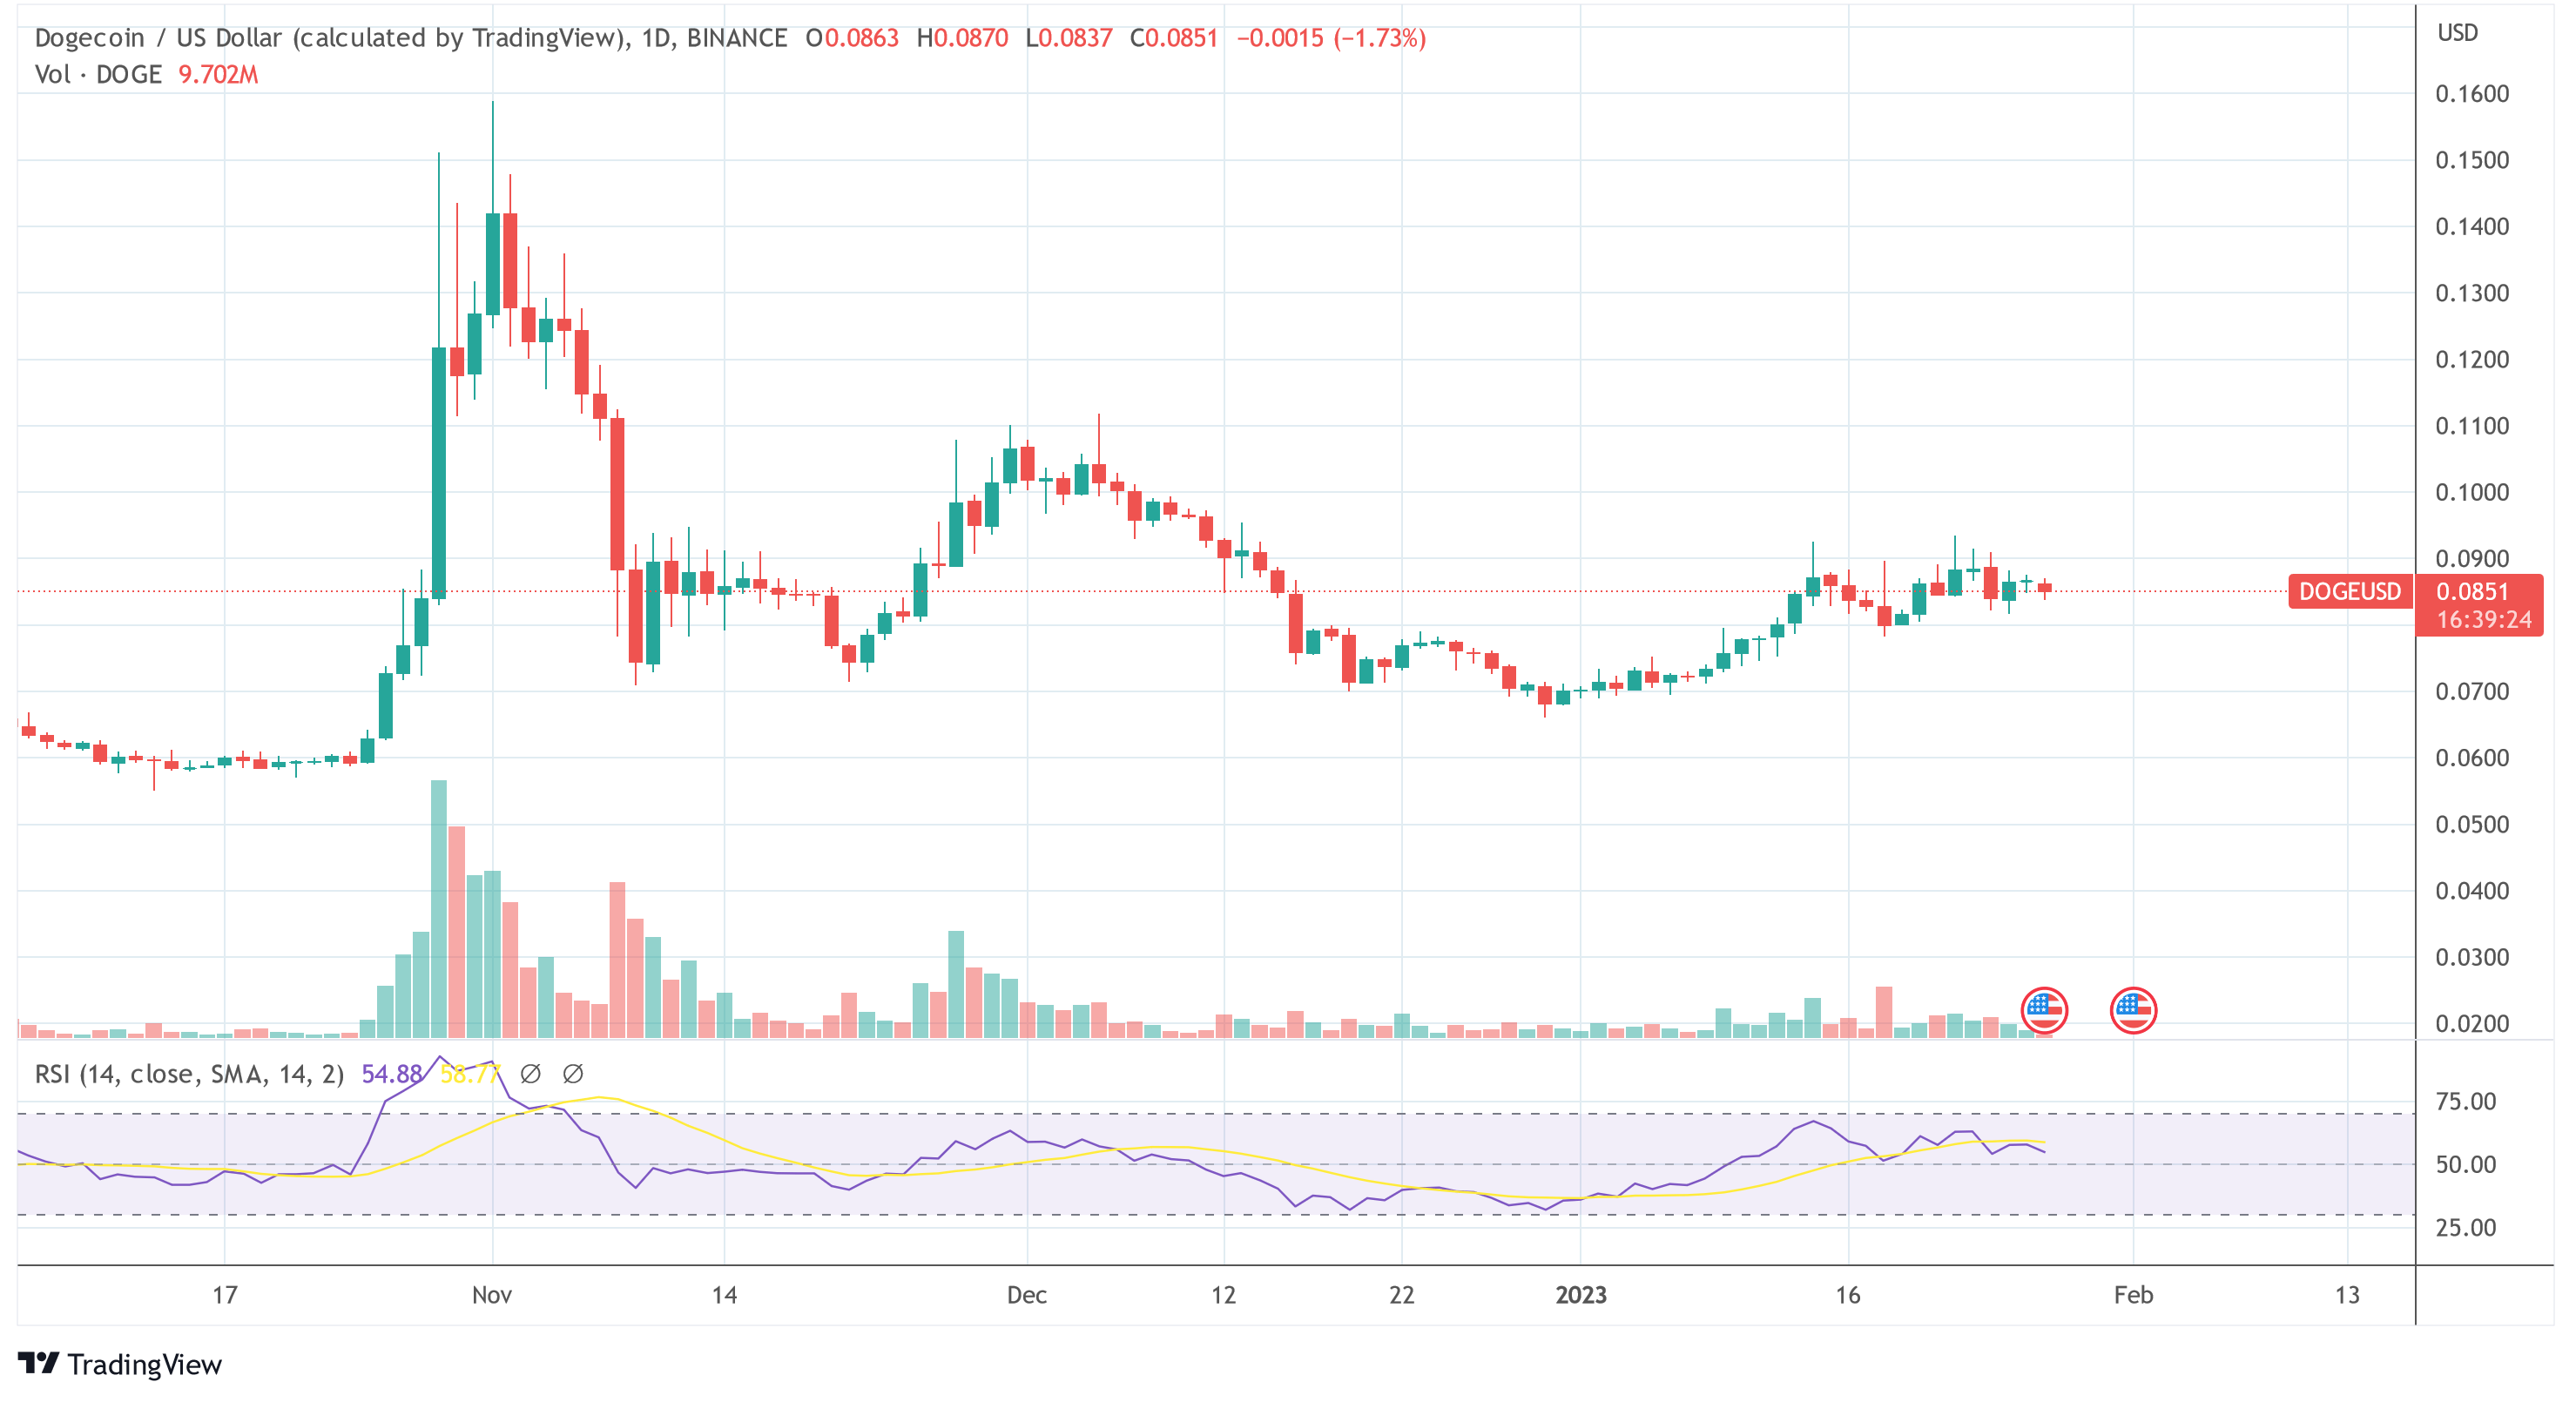Click the 0.1300 price axis label
The image size is (2576, 1402).
2472,293
